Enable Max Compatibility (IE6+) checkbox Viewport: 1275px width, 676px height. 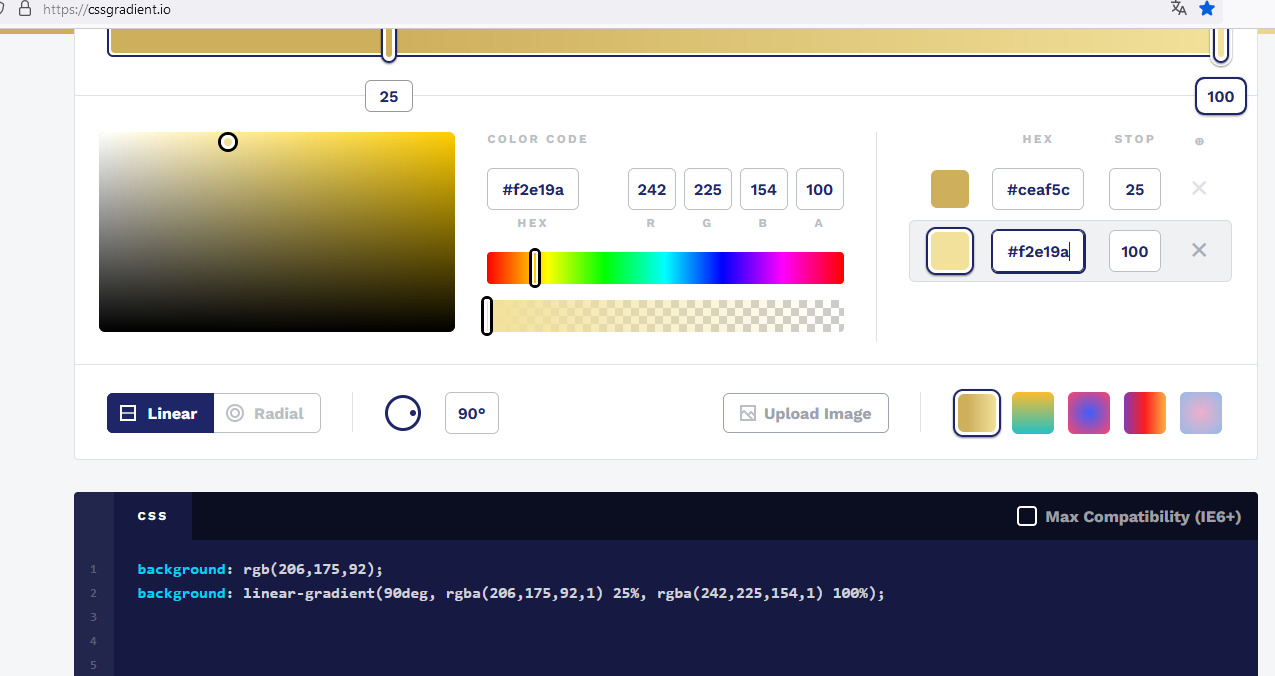tap(1027, 516)
